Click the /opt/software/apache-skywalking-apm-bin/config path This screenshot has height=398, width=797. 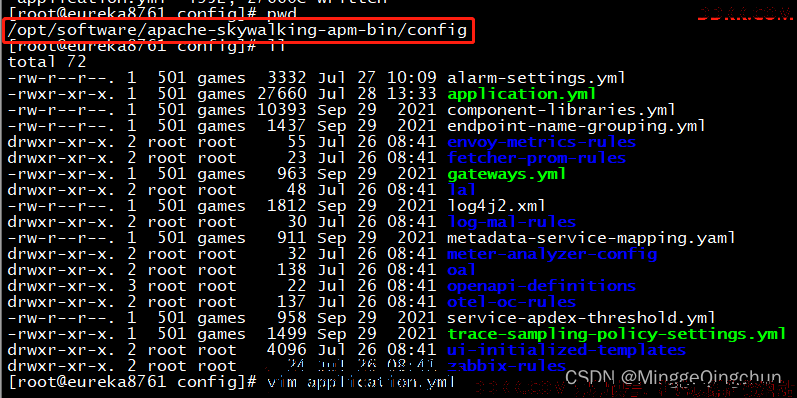coord(237,30)
